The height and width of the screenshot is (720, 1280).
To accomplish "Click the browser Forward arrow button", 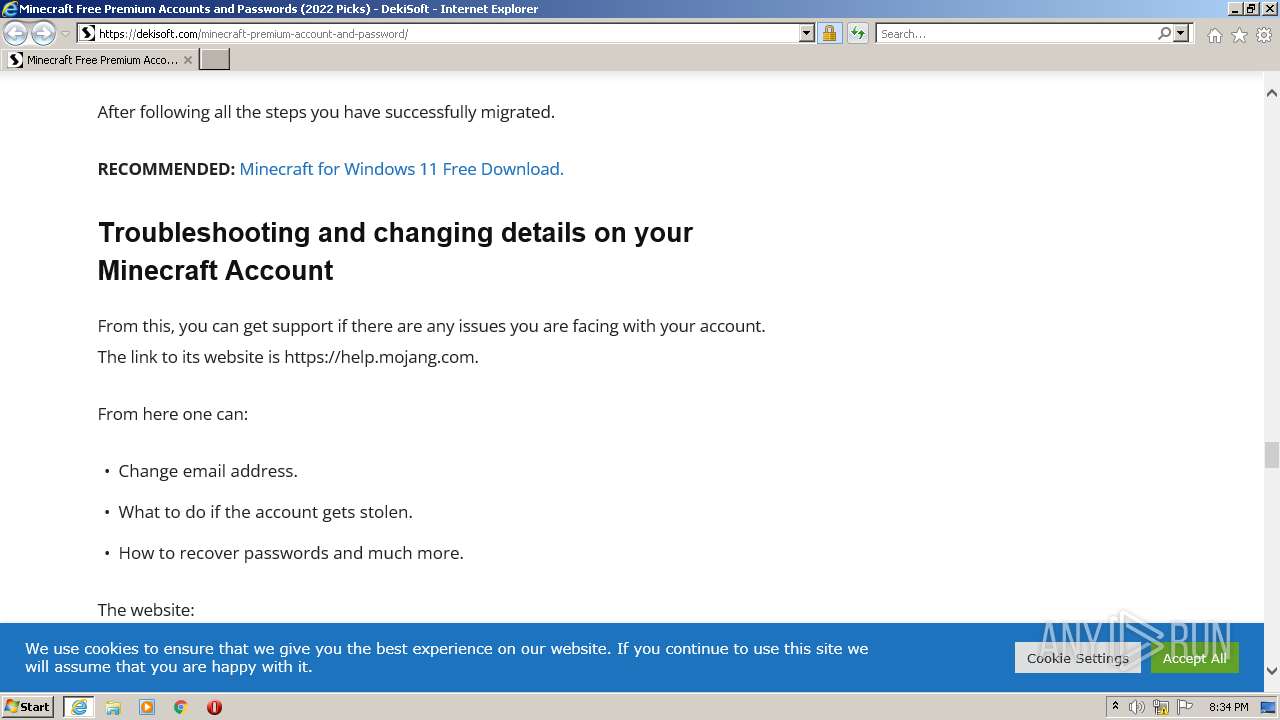I will (x=43, y=34).
